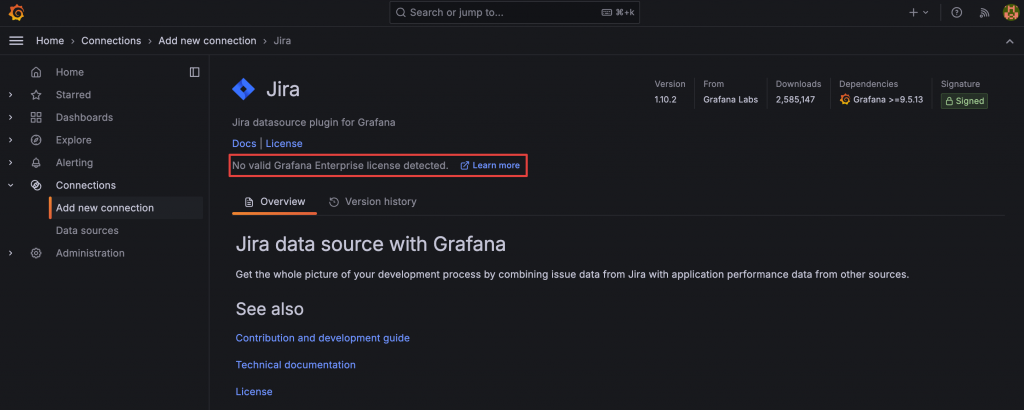Open the hamburger menu toggle
The width and height of the screenshot is (1024, 410).
pyautogui.click(x=16, y=40)
